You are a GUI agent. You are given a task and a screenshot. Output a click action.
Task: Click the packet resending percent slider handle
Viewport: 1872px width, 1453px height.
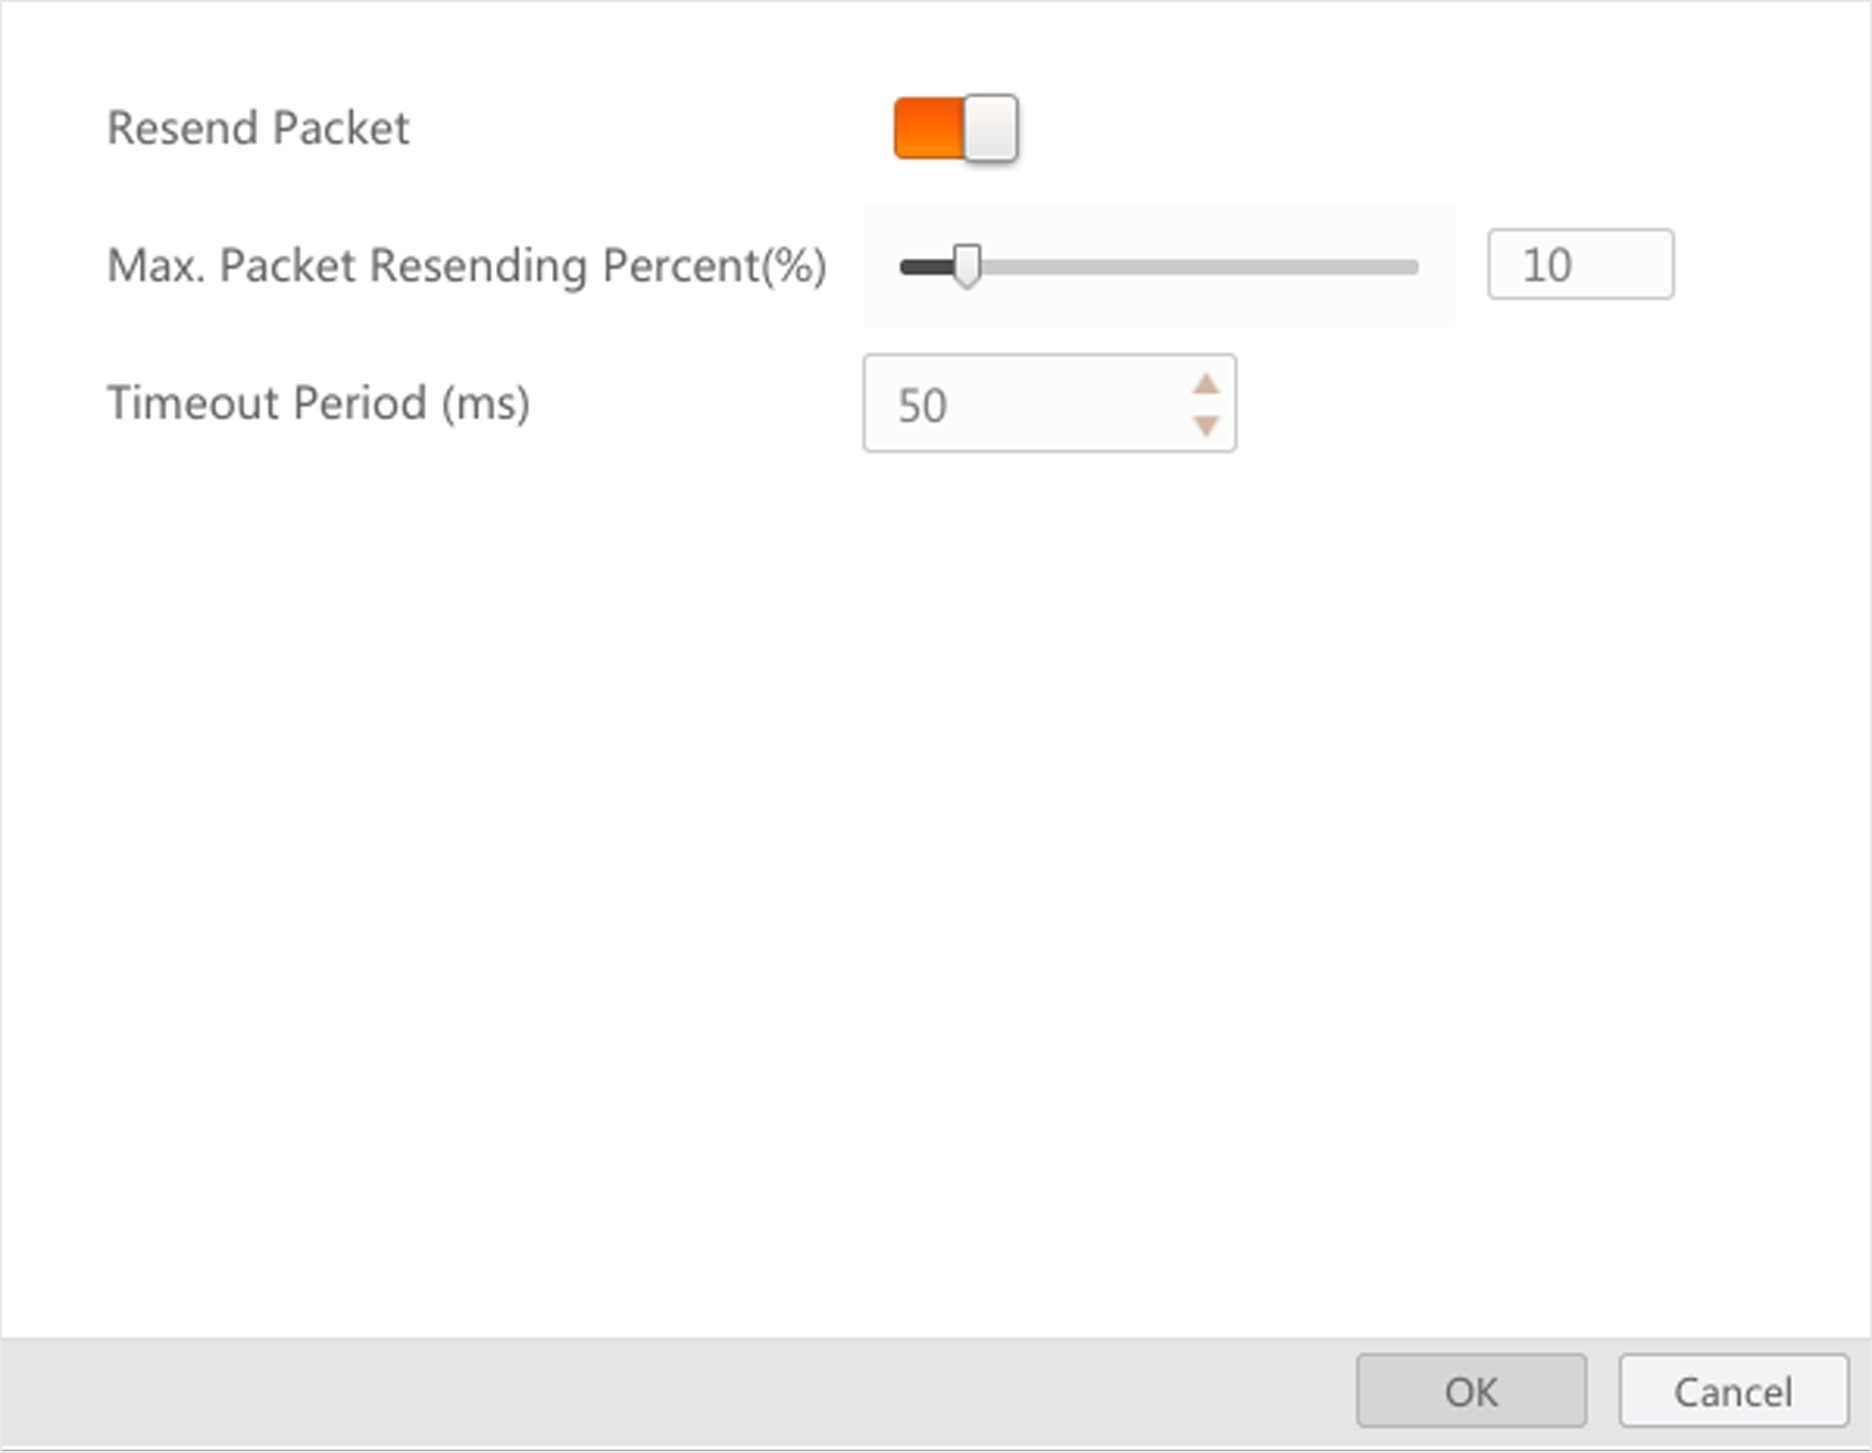tap(967, 266)
